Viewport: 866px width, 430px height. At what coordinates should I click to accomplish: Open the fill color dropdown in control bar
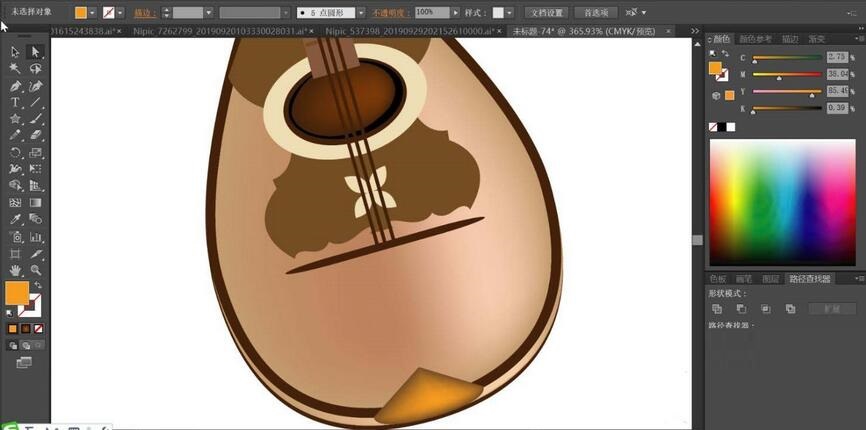coord(94,13)
